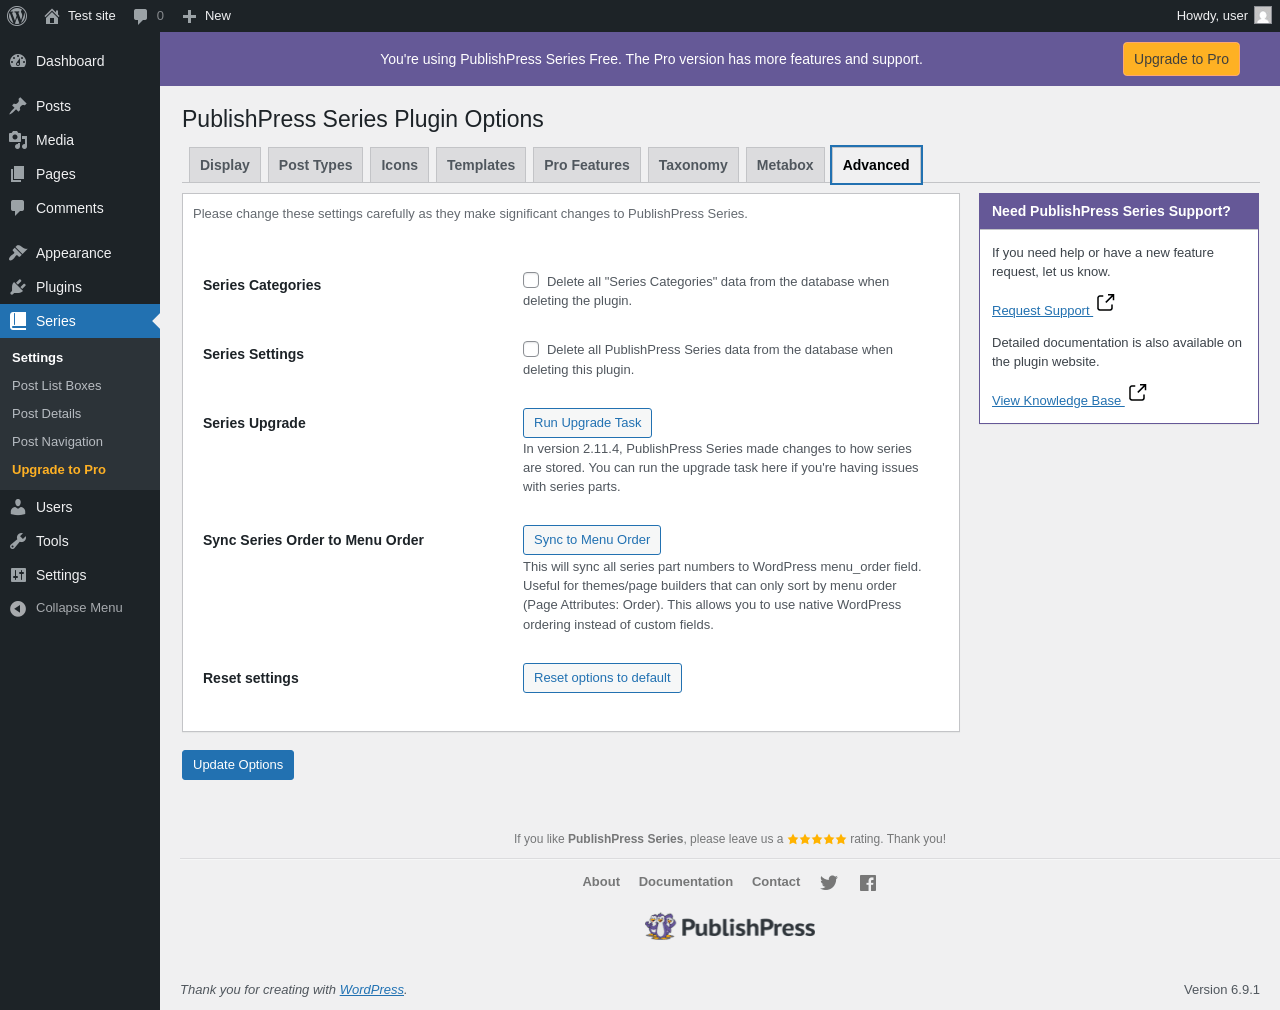Open the View Knowledge Base link

point(1057,401)
